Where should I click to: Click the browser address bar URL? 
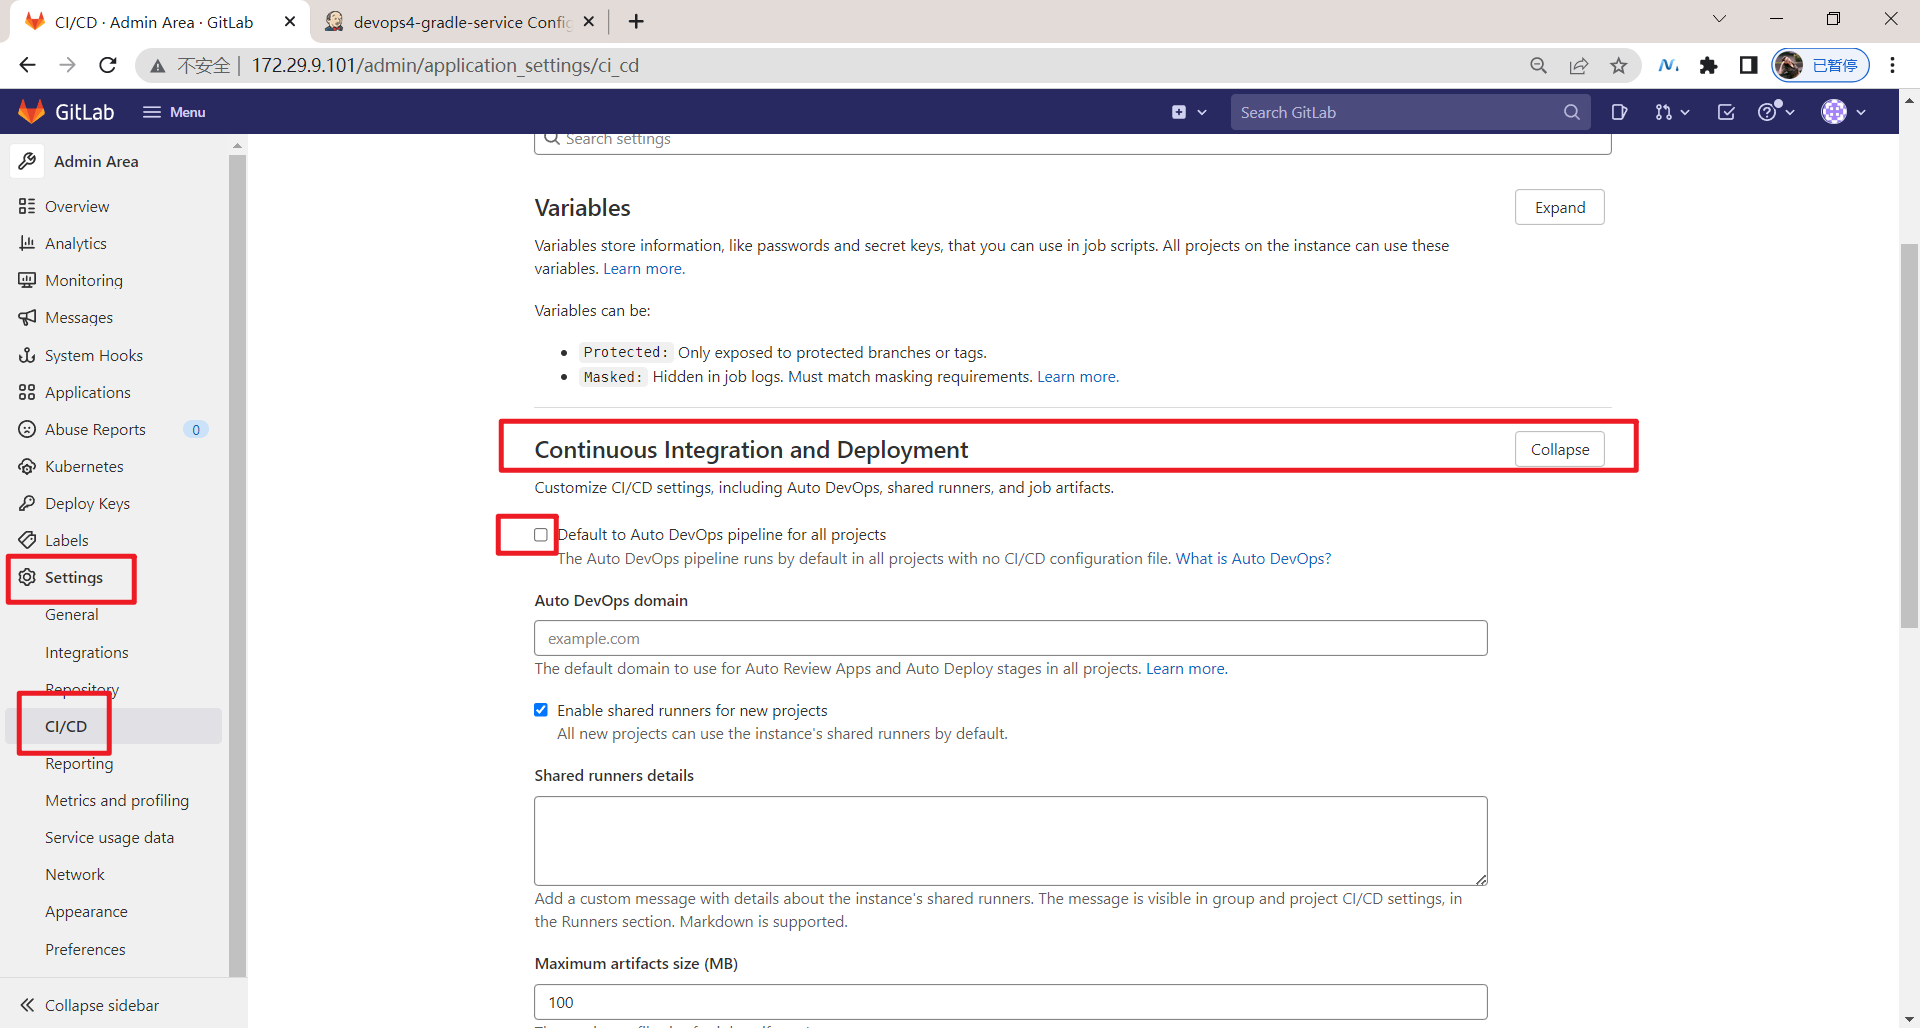[445, 65]
